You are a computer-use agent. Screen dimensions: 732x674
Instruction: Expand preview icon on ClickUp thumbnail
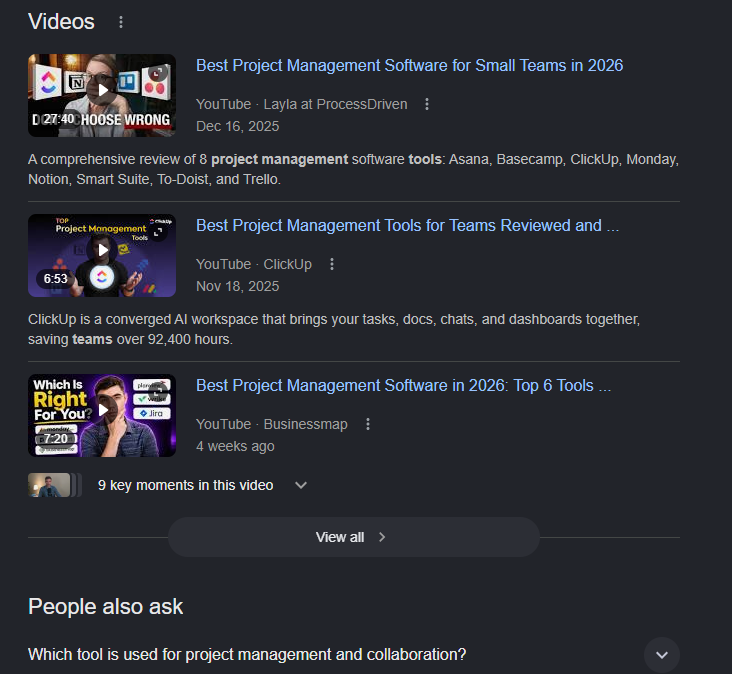(x=158, y=232)
